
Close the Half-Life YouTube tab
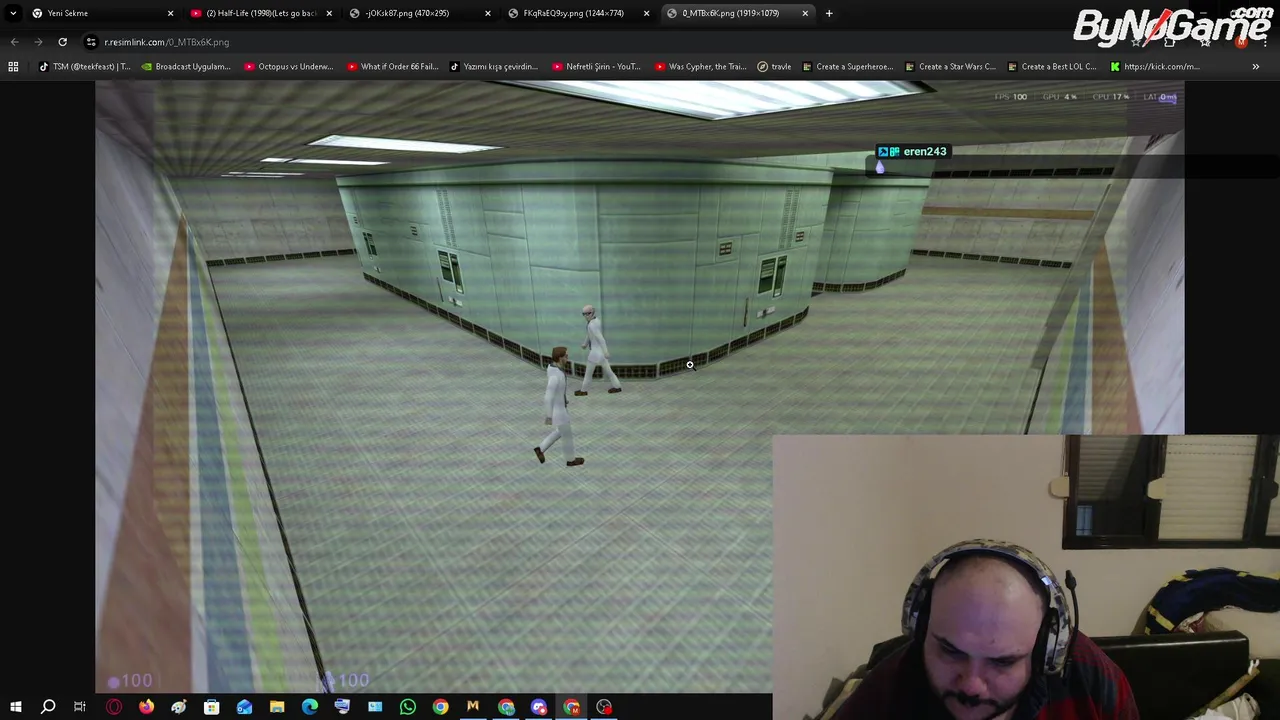[329, 13]
